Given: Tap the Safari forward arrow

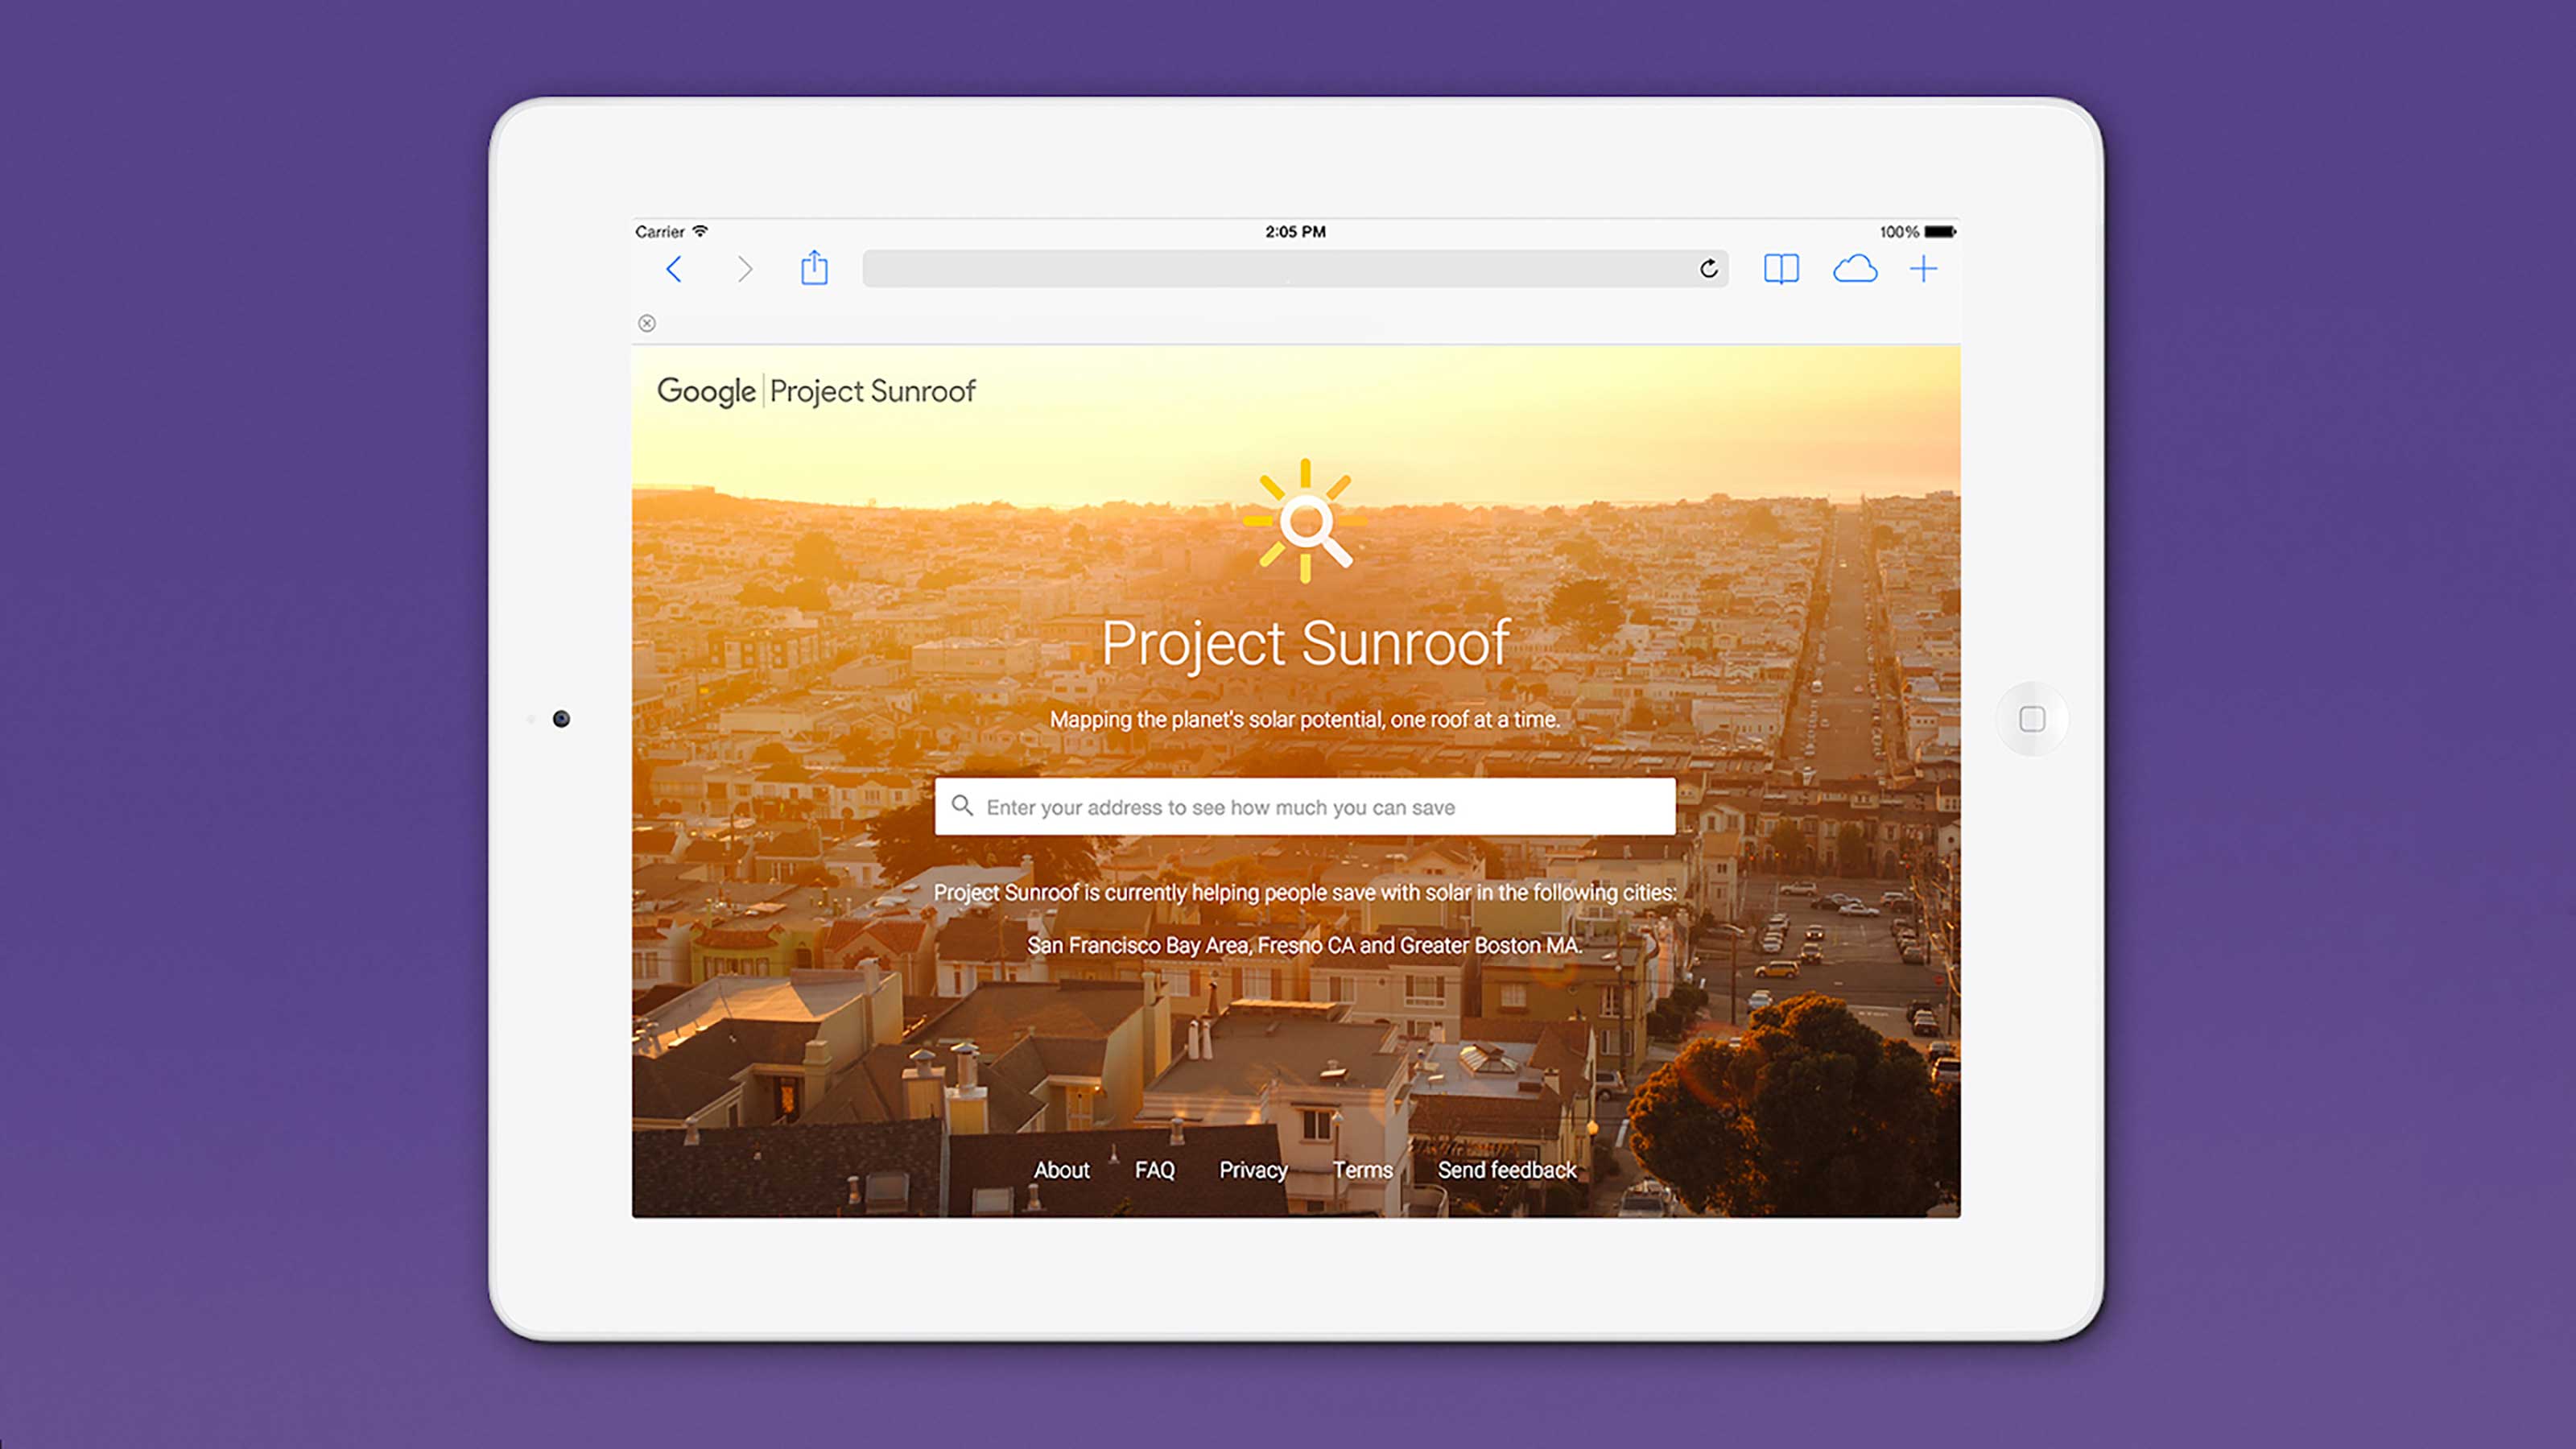Looking at the screenshot, I should click(744, 269).
